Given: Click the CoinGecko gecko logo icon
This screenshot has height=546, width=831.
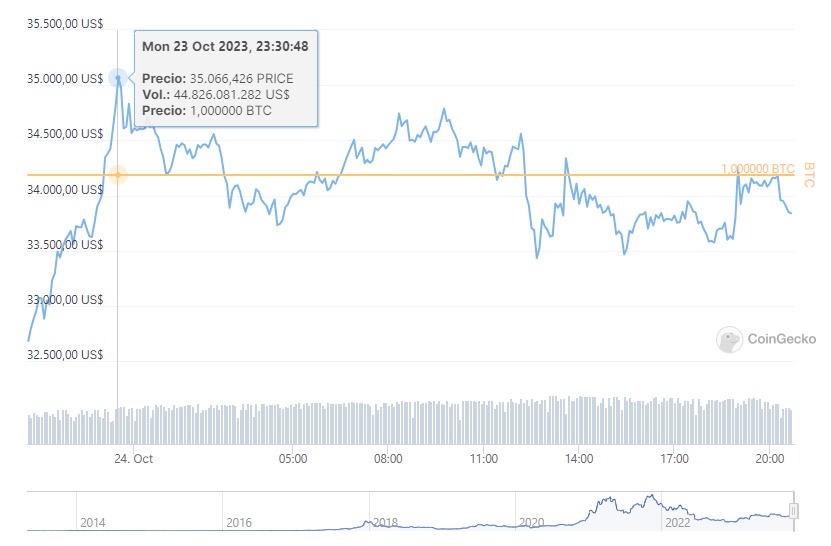Looking at the screenshot, I should [729, 340].
